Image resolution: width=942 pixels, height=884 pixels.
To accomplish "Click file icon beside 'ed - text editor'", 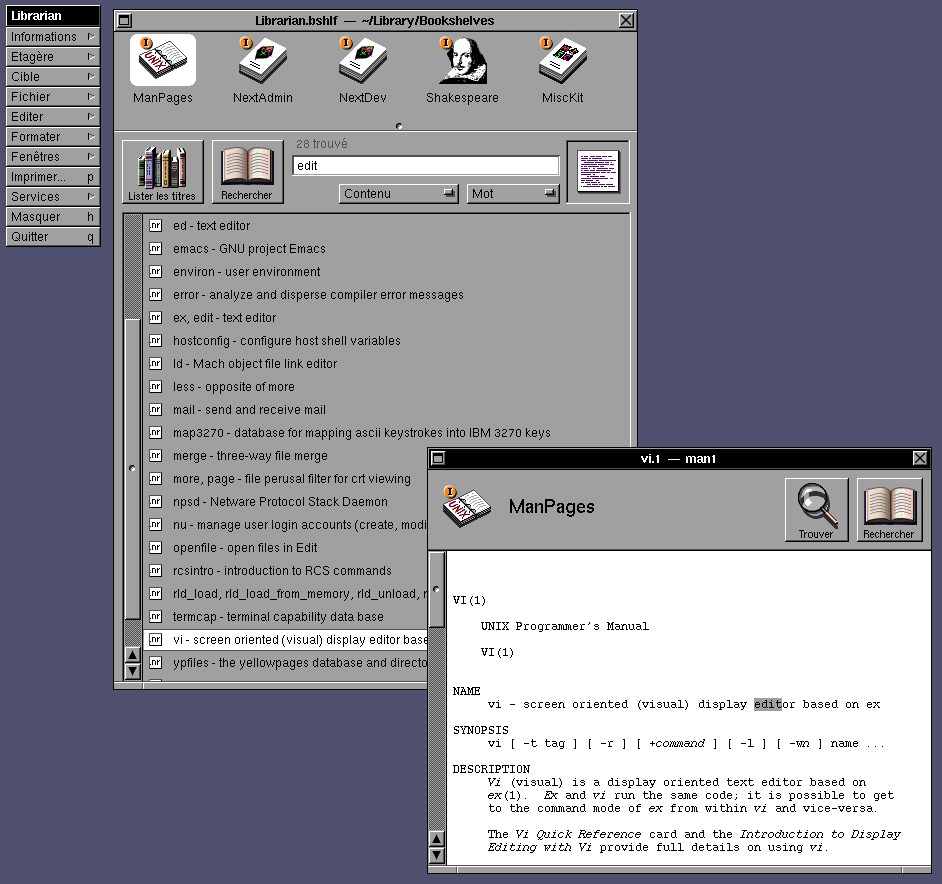I will pyautogui.click(x=156, y=225).
